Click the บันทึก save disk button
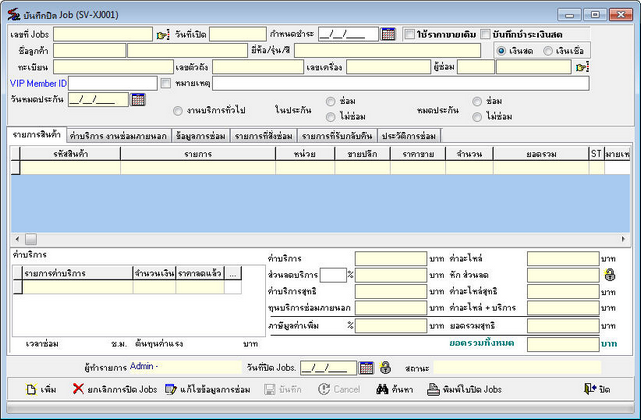Screen dimensions: 641x420 click(x=282, y=389)
